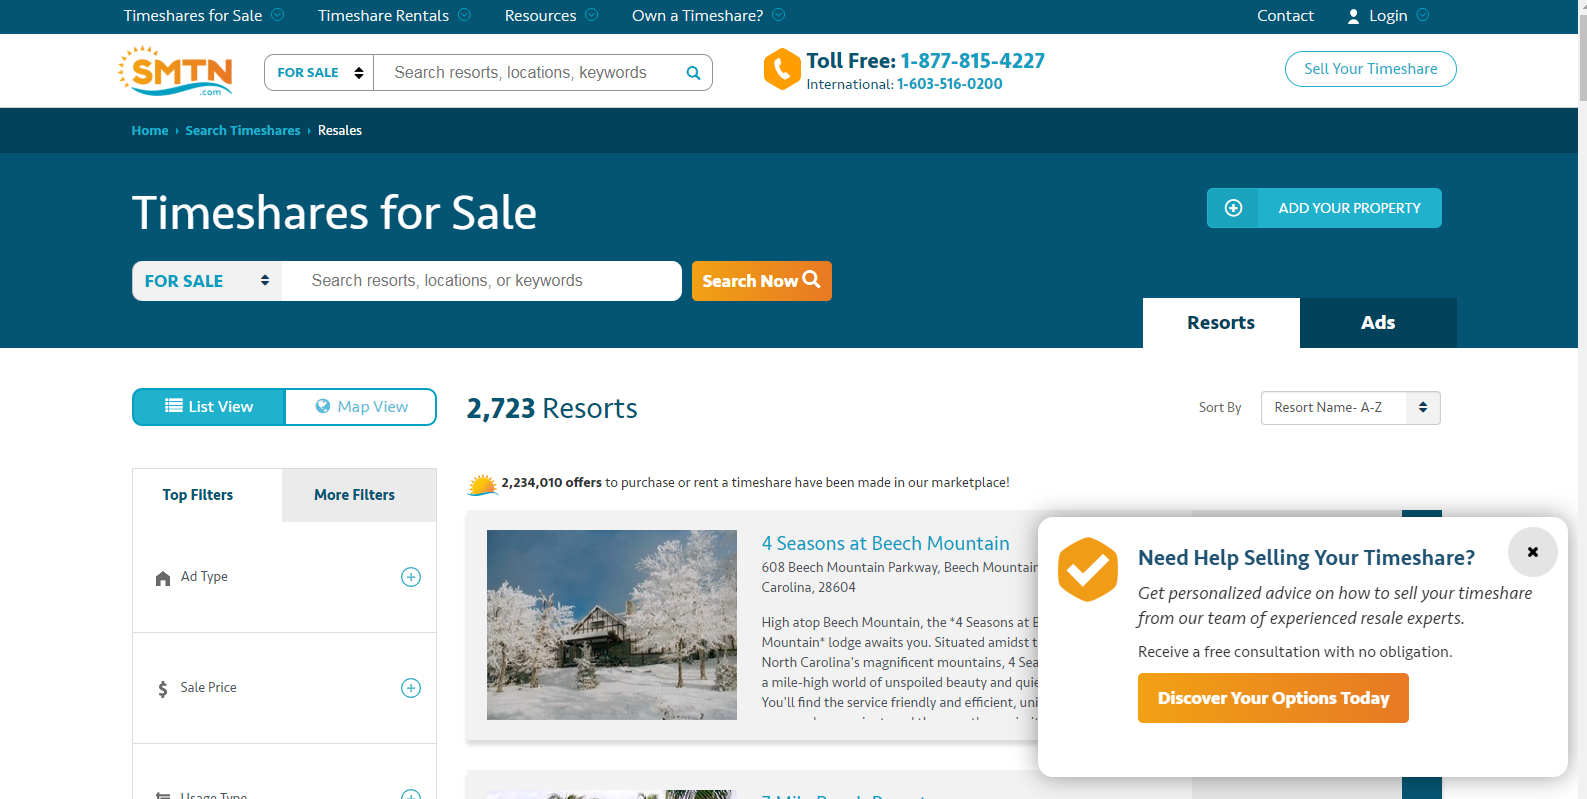Click the house icon next to Ad Type

point(163,578)
